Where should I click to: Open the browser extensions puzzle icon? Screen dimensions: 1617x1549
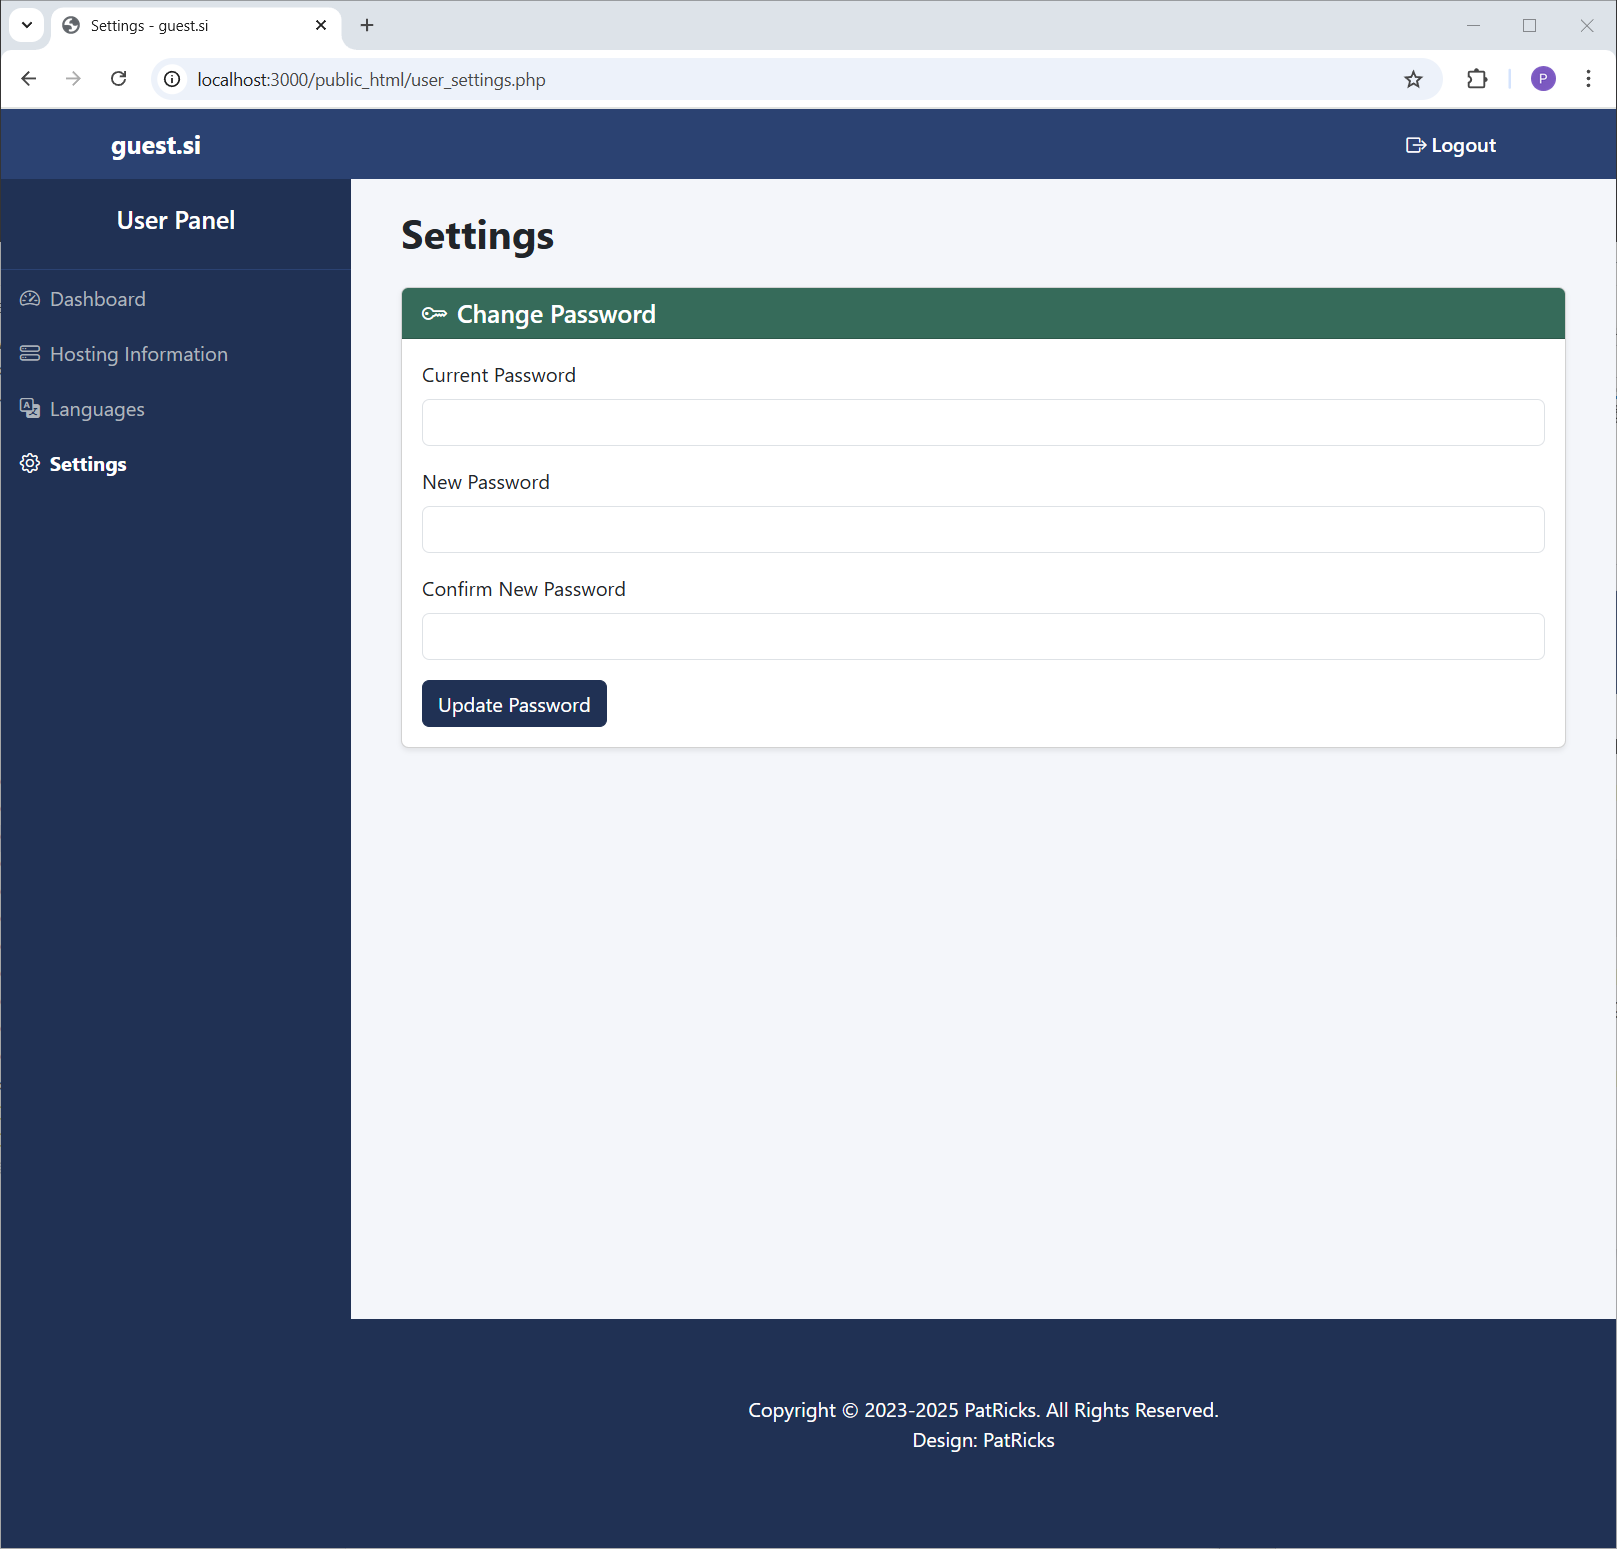[x=1477, y=79]
